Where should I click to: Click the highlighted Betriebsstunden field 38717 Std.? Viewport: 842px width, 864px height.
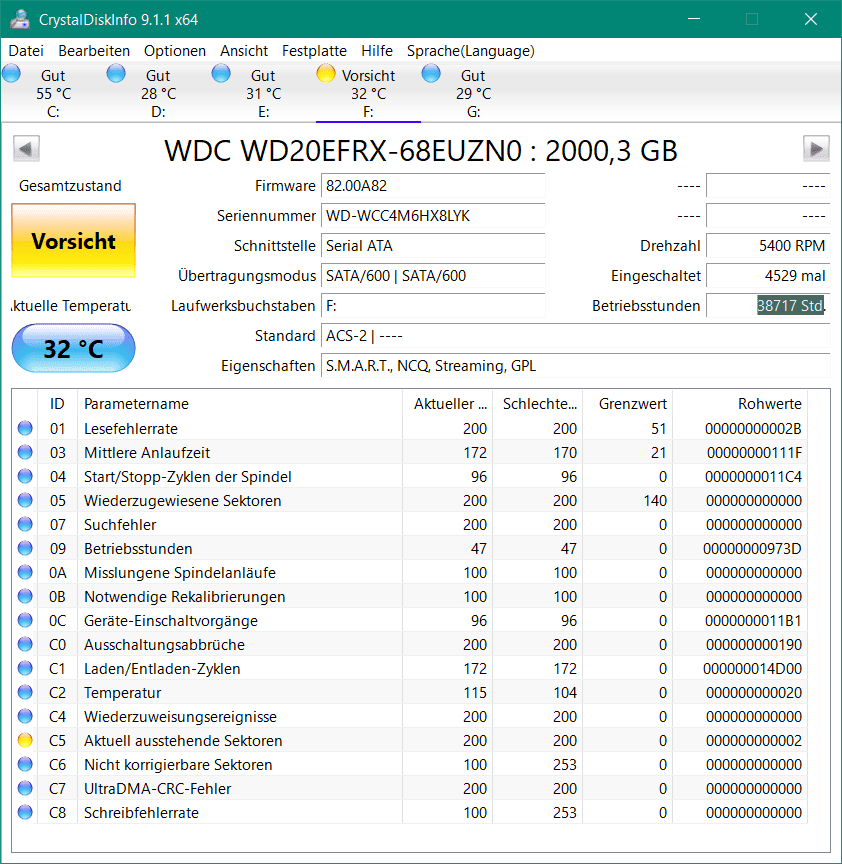click(x=768, y=305)
